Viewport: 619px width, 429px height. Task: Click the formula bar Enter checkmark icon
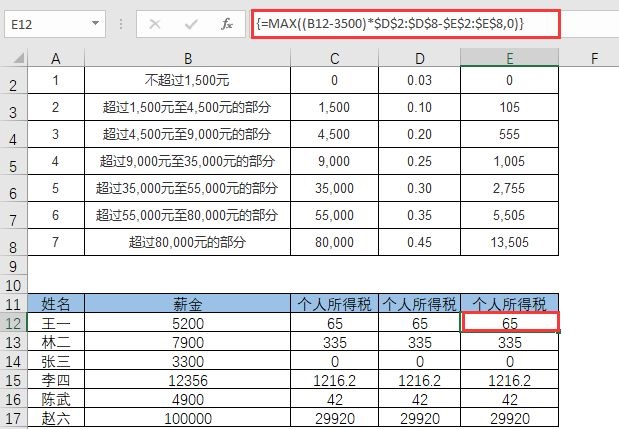pyautogui.click(x=191, y=24)
